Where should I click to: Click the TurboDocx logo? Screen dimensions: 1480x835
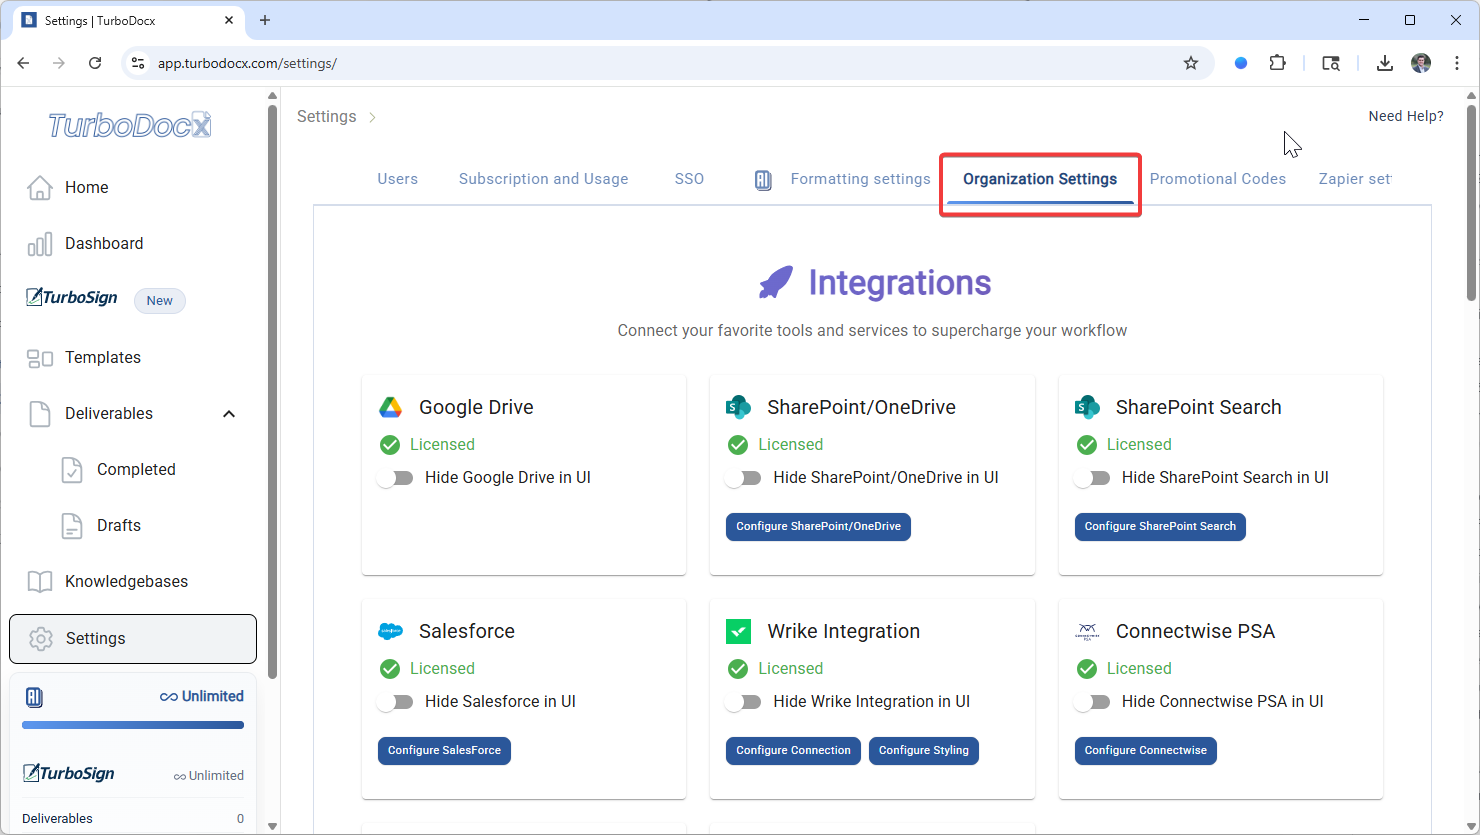tap(130, 125)
